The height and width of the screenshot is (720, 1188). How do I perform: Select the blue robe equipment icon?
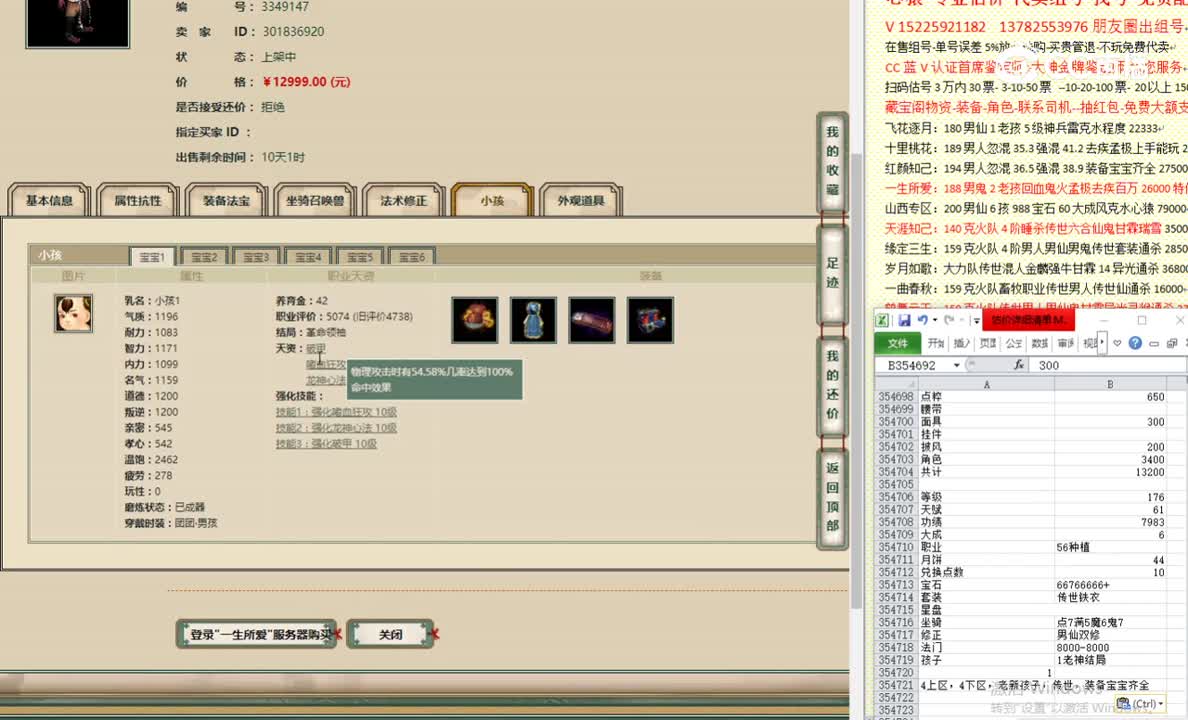tap(533, 320)
